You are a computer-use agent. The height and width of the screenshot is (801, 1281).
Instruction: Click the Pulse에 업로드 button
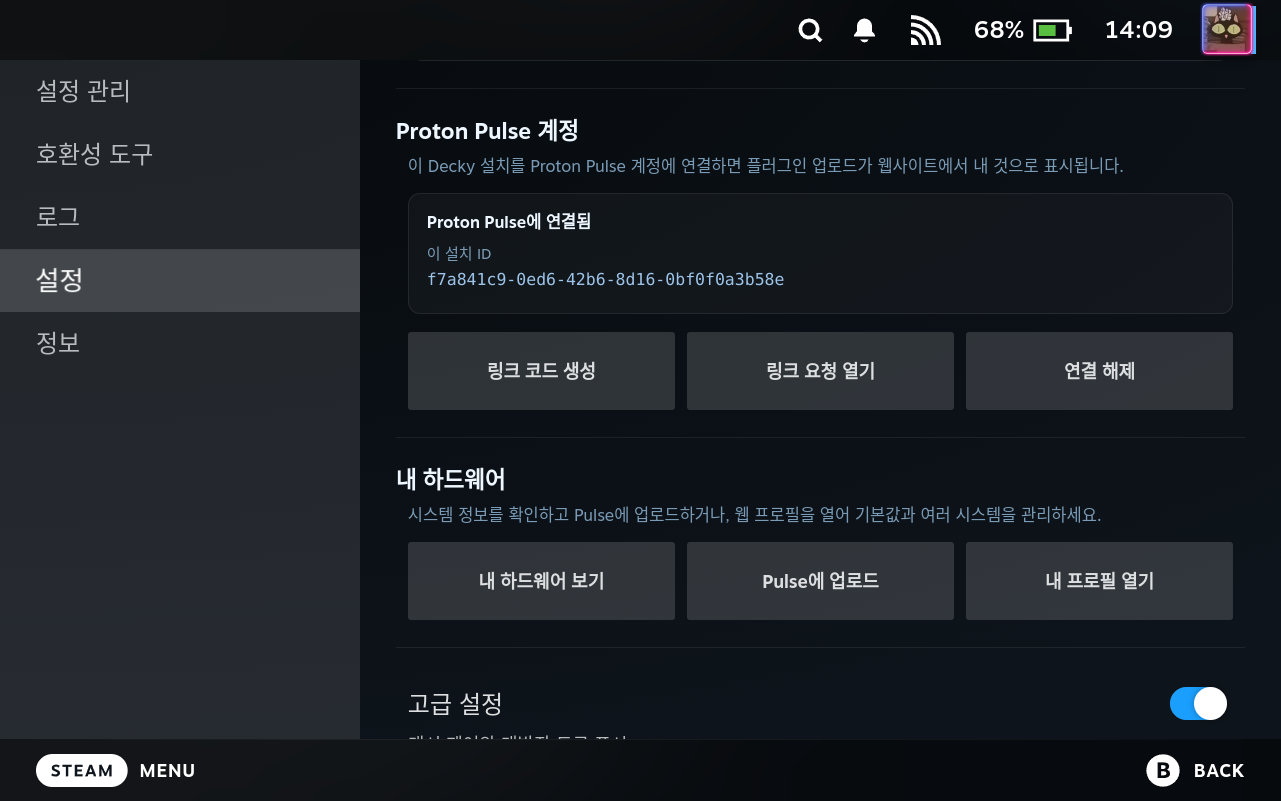coord(820,581)
